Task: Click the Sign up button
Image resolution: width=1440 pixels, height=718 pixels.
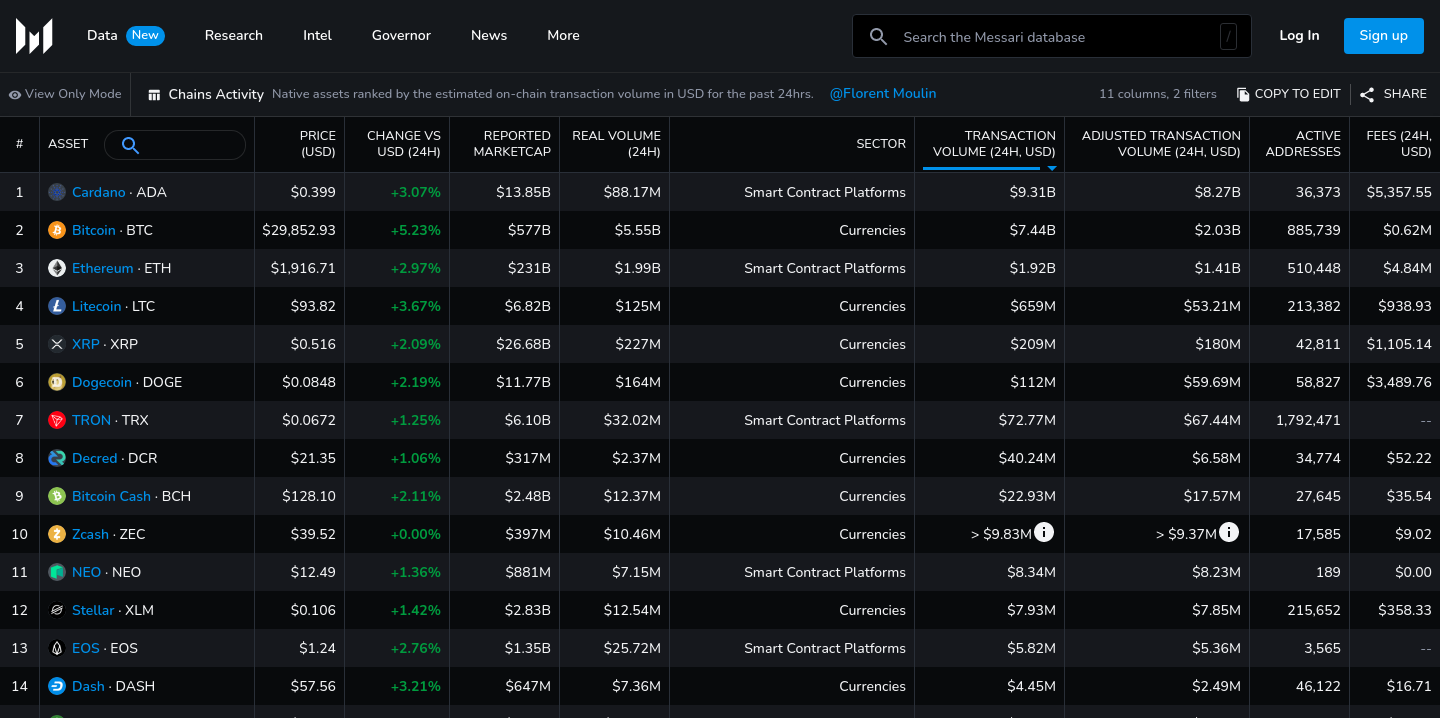Action: (x=1384, y=36)
